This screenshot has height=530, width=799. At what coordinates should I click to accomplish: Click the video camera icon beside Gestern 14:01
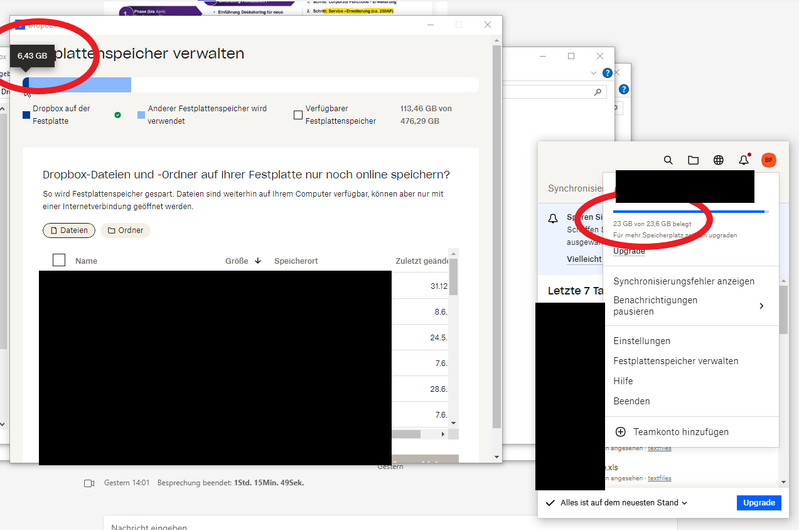click(88, 483)
